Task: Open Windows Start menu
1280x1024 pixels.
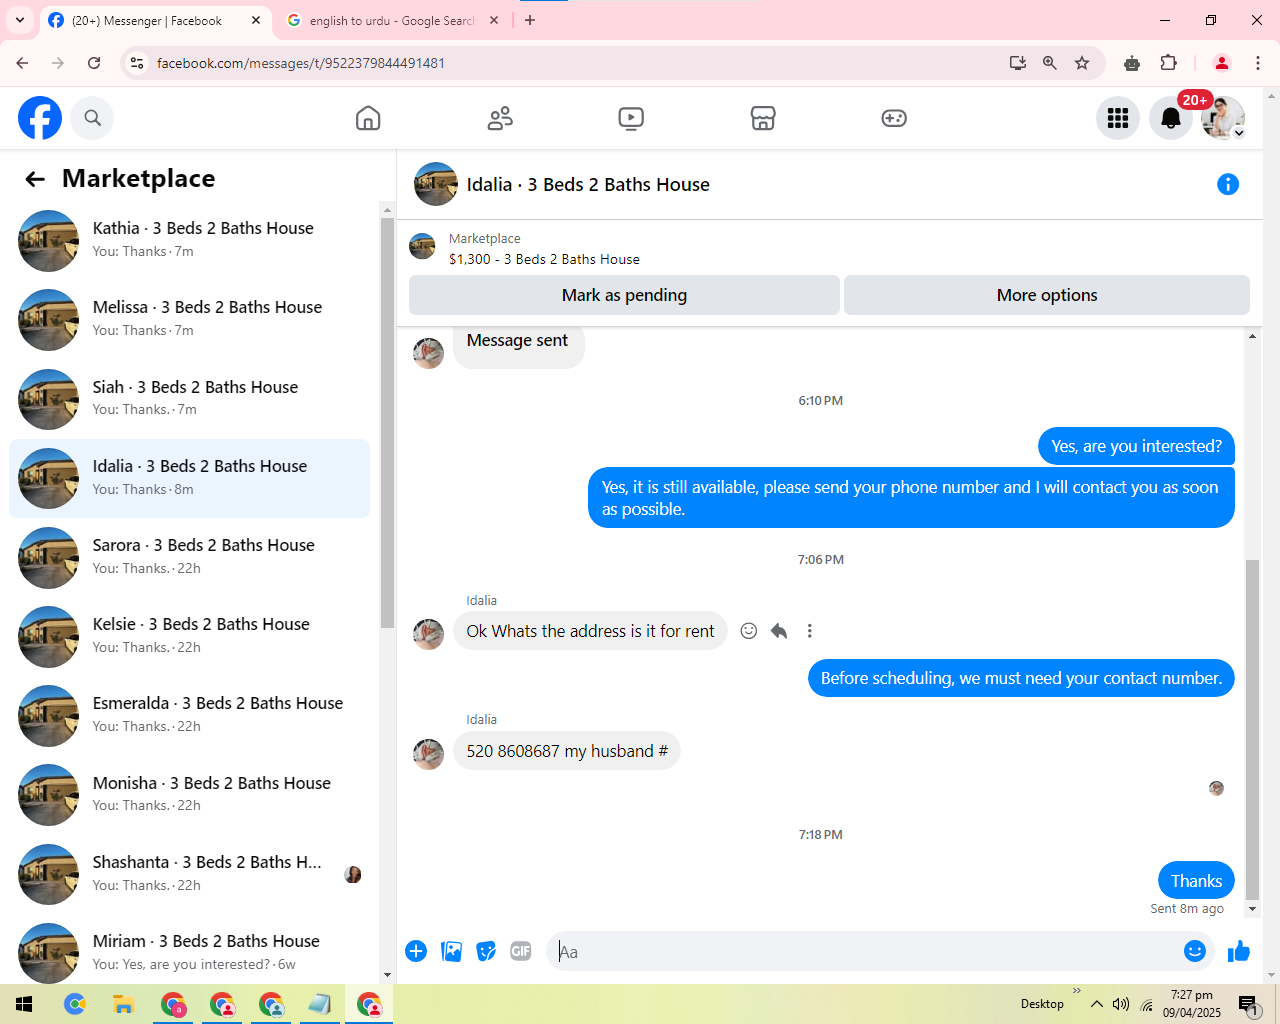Action: click(24, 1004)
